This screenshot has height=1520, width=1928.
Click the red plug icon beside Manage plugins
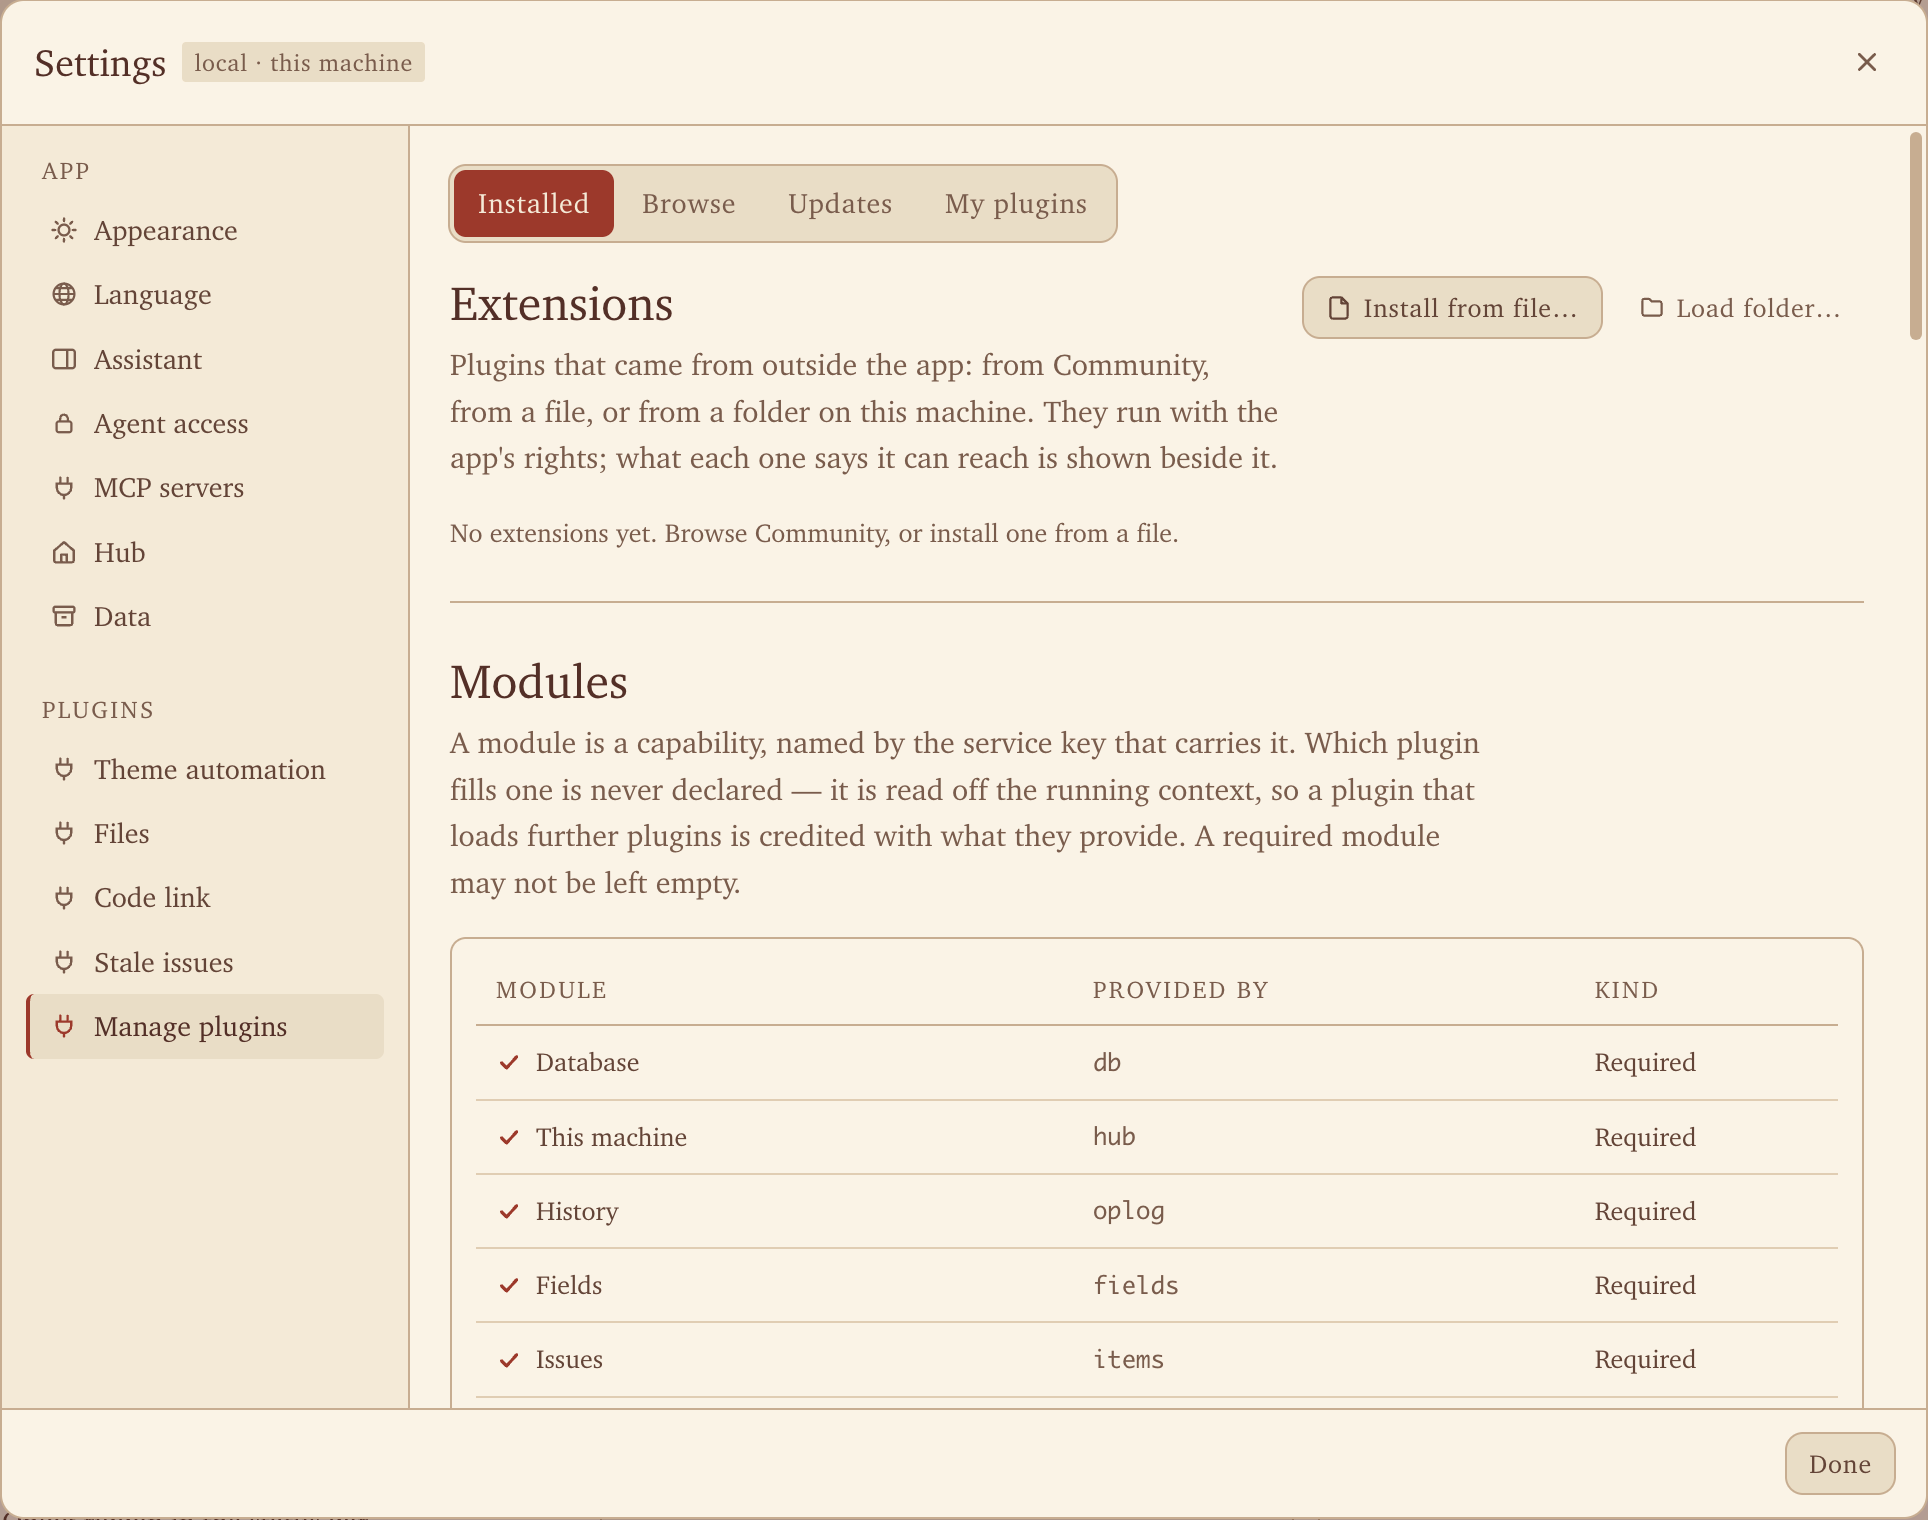[64, 1026]
